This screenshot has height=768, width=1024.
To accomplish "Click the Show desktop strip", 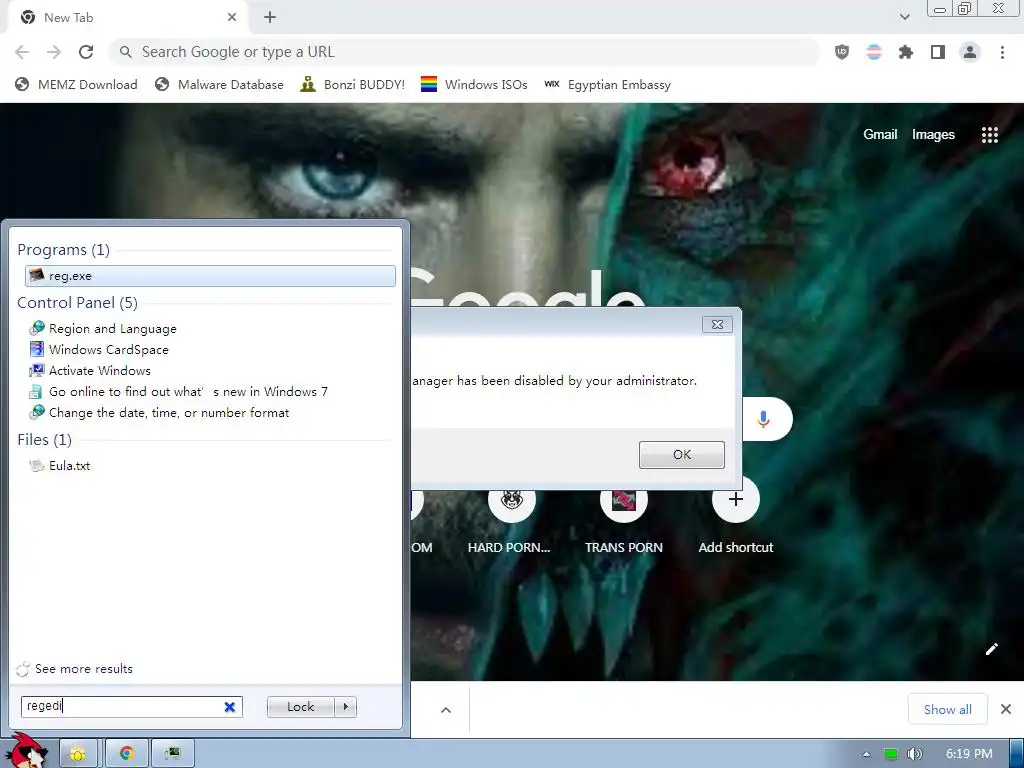I will pos(1017,754).
